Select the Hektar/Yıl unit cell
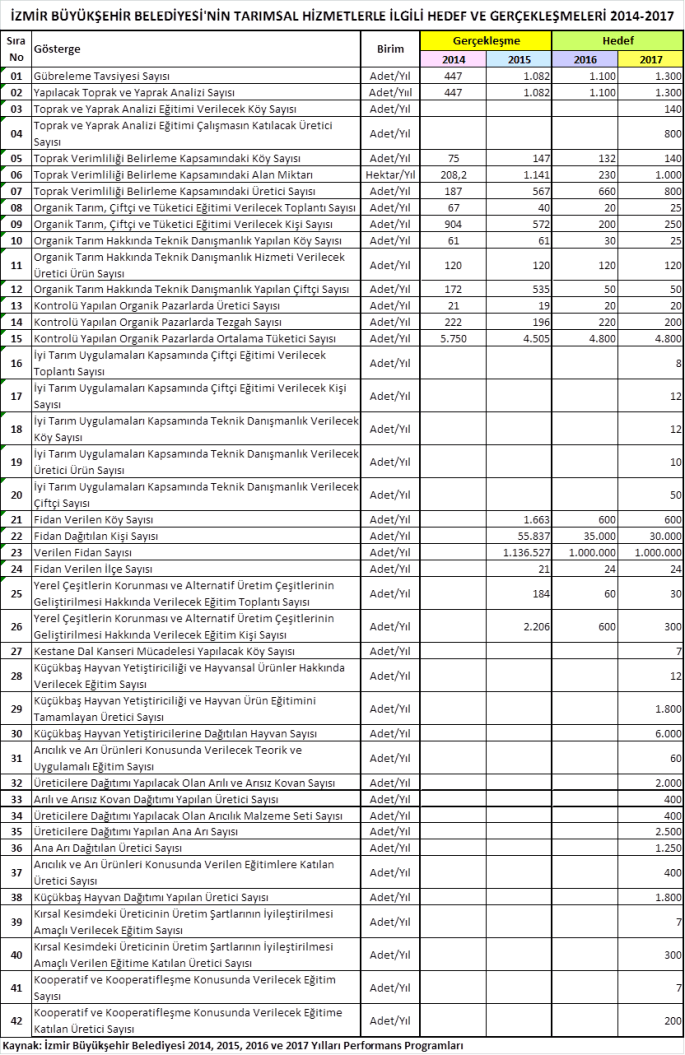Image resolution: width=685 pixels, height=1055 pixels. point(390,174)
